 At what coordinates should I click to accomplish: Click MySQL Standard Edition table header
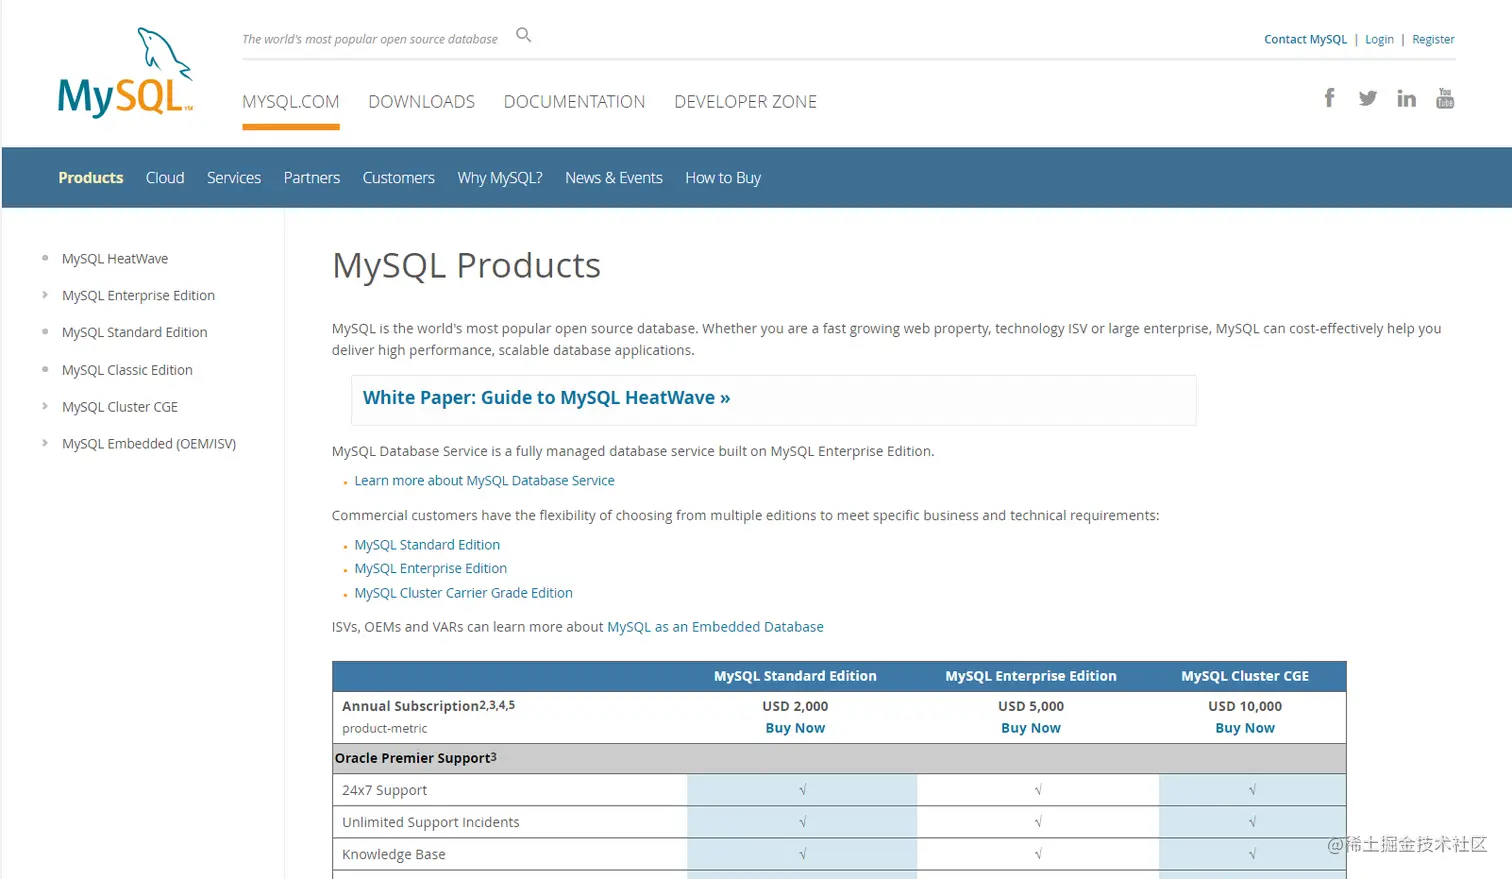pyautogui.click(x=795, y=676)
